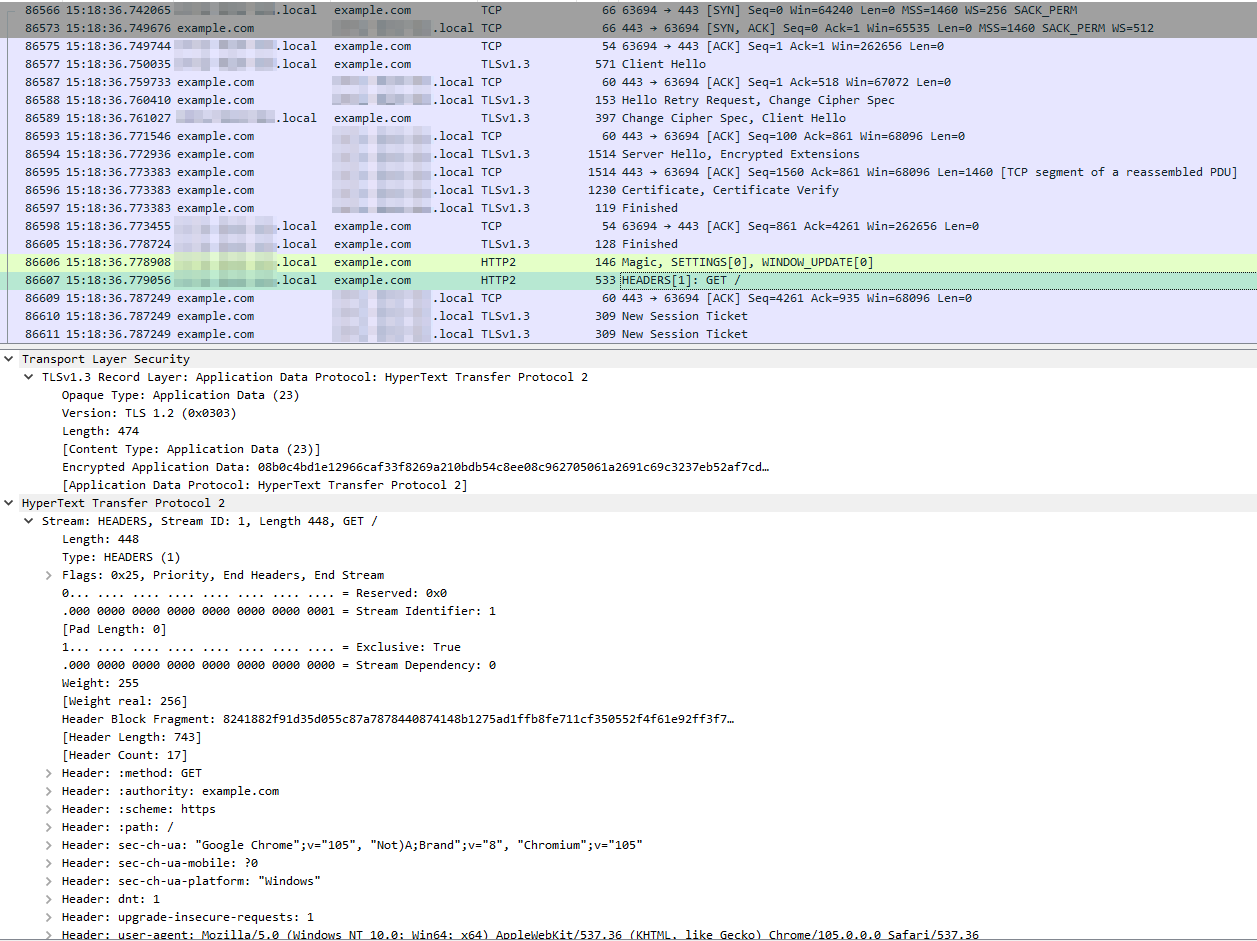1257x941 pixels.
Task: Expand the upgrade-insecure-requests header entry
Action: 47,917
